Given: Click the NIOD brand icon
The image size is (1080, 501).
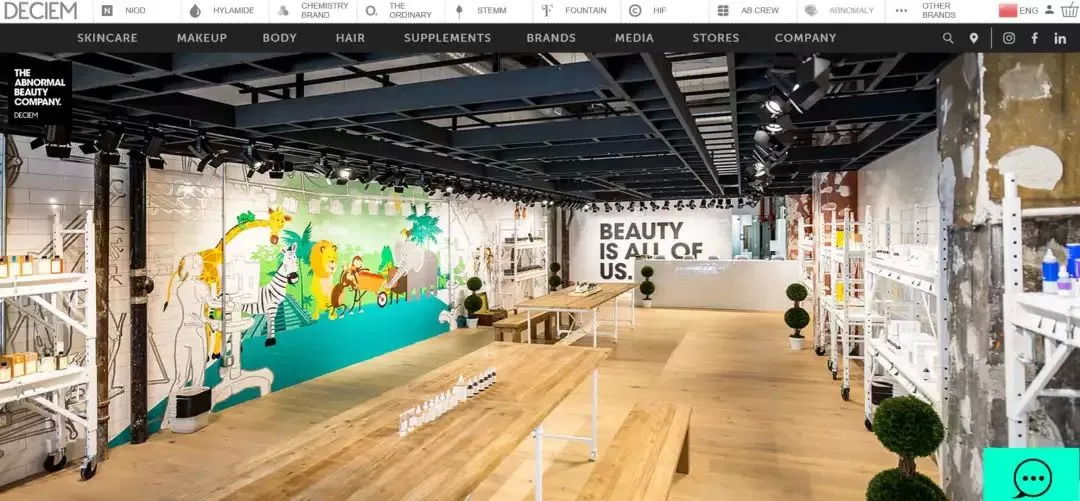Looking at the screenshot, I should (107, 10).
